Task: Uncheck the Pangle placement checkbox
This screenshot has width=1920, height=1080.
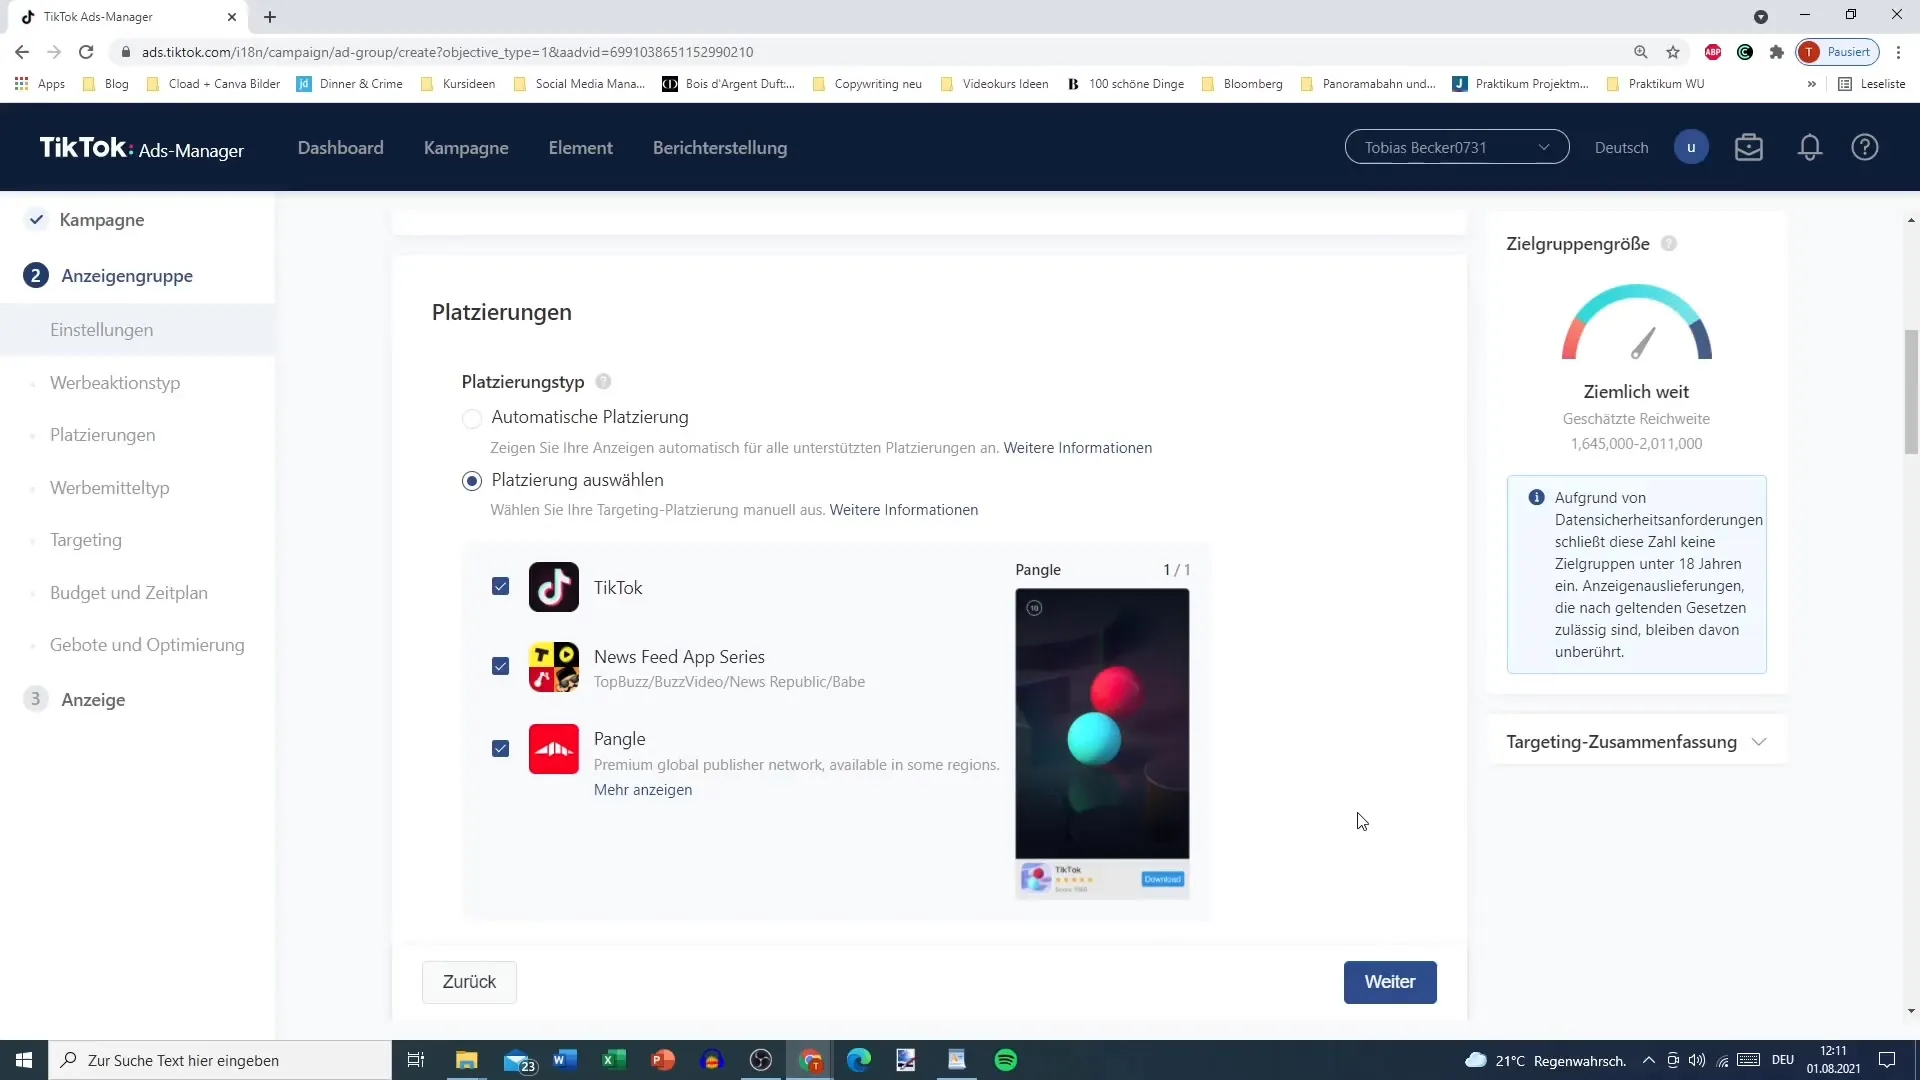Action: 501,749
